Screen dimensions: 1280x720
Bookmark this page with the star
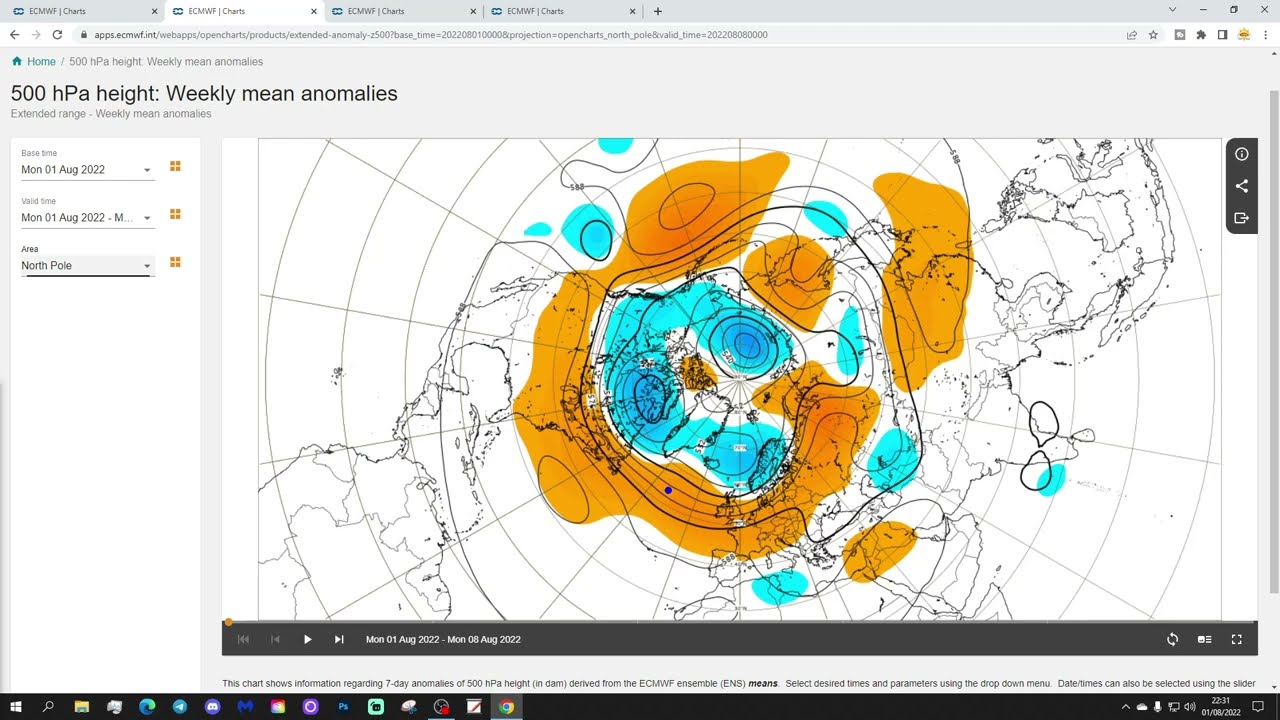(1153, 34)
